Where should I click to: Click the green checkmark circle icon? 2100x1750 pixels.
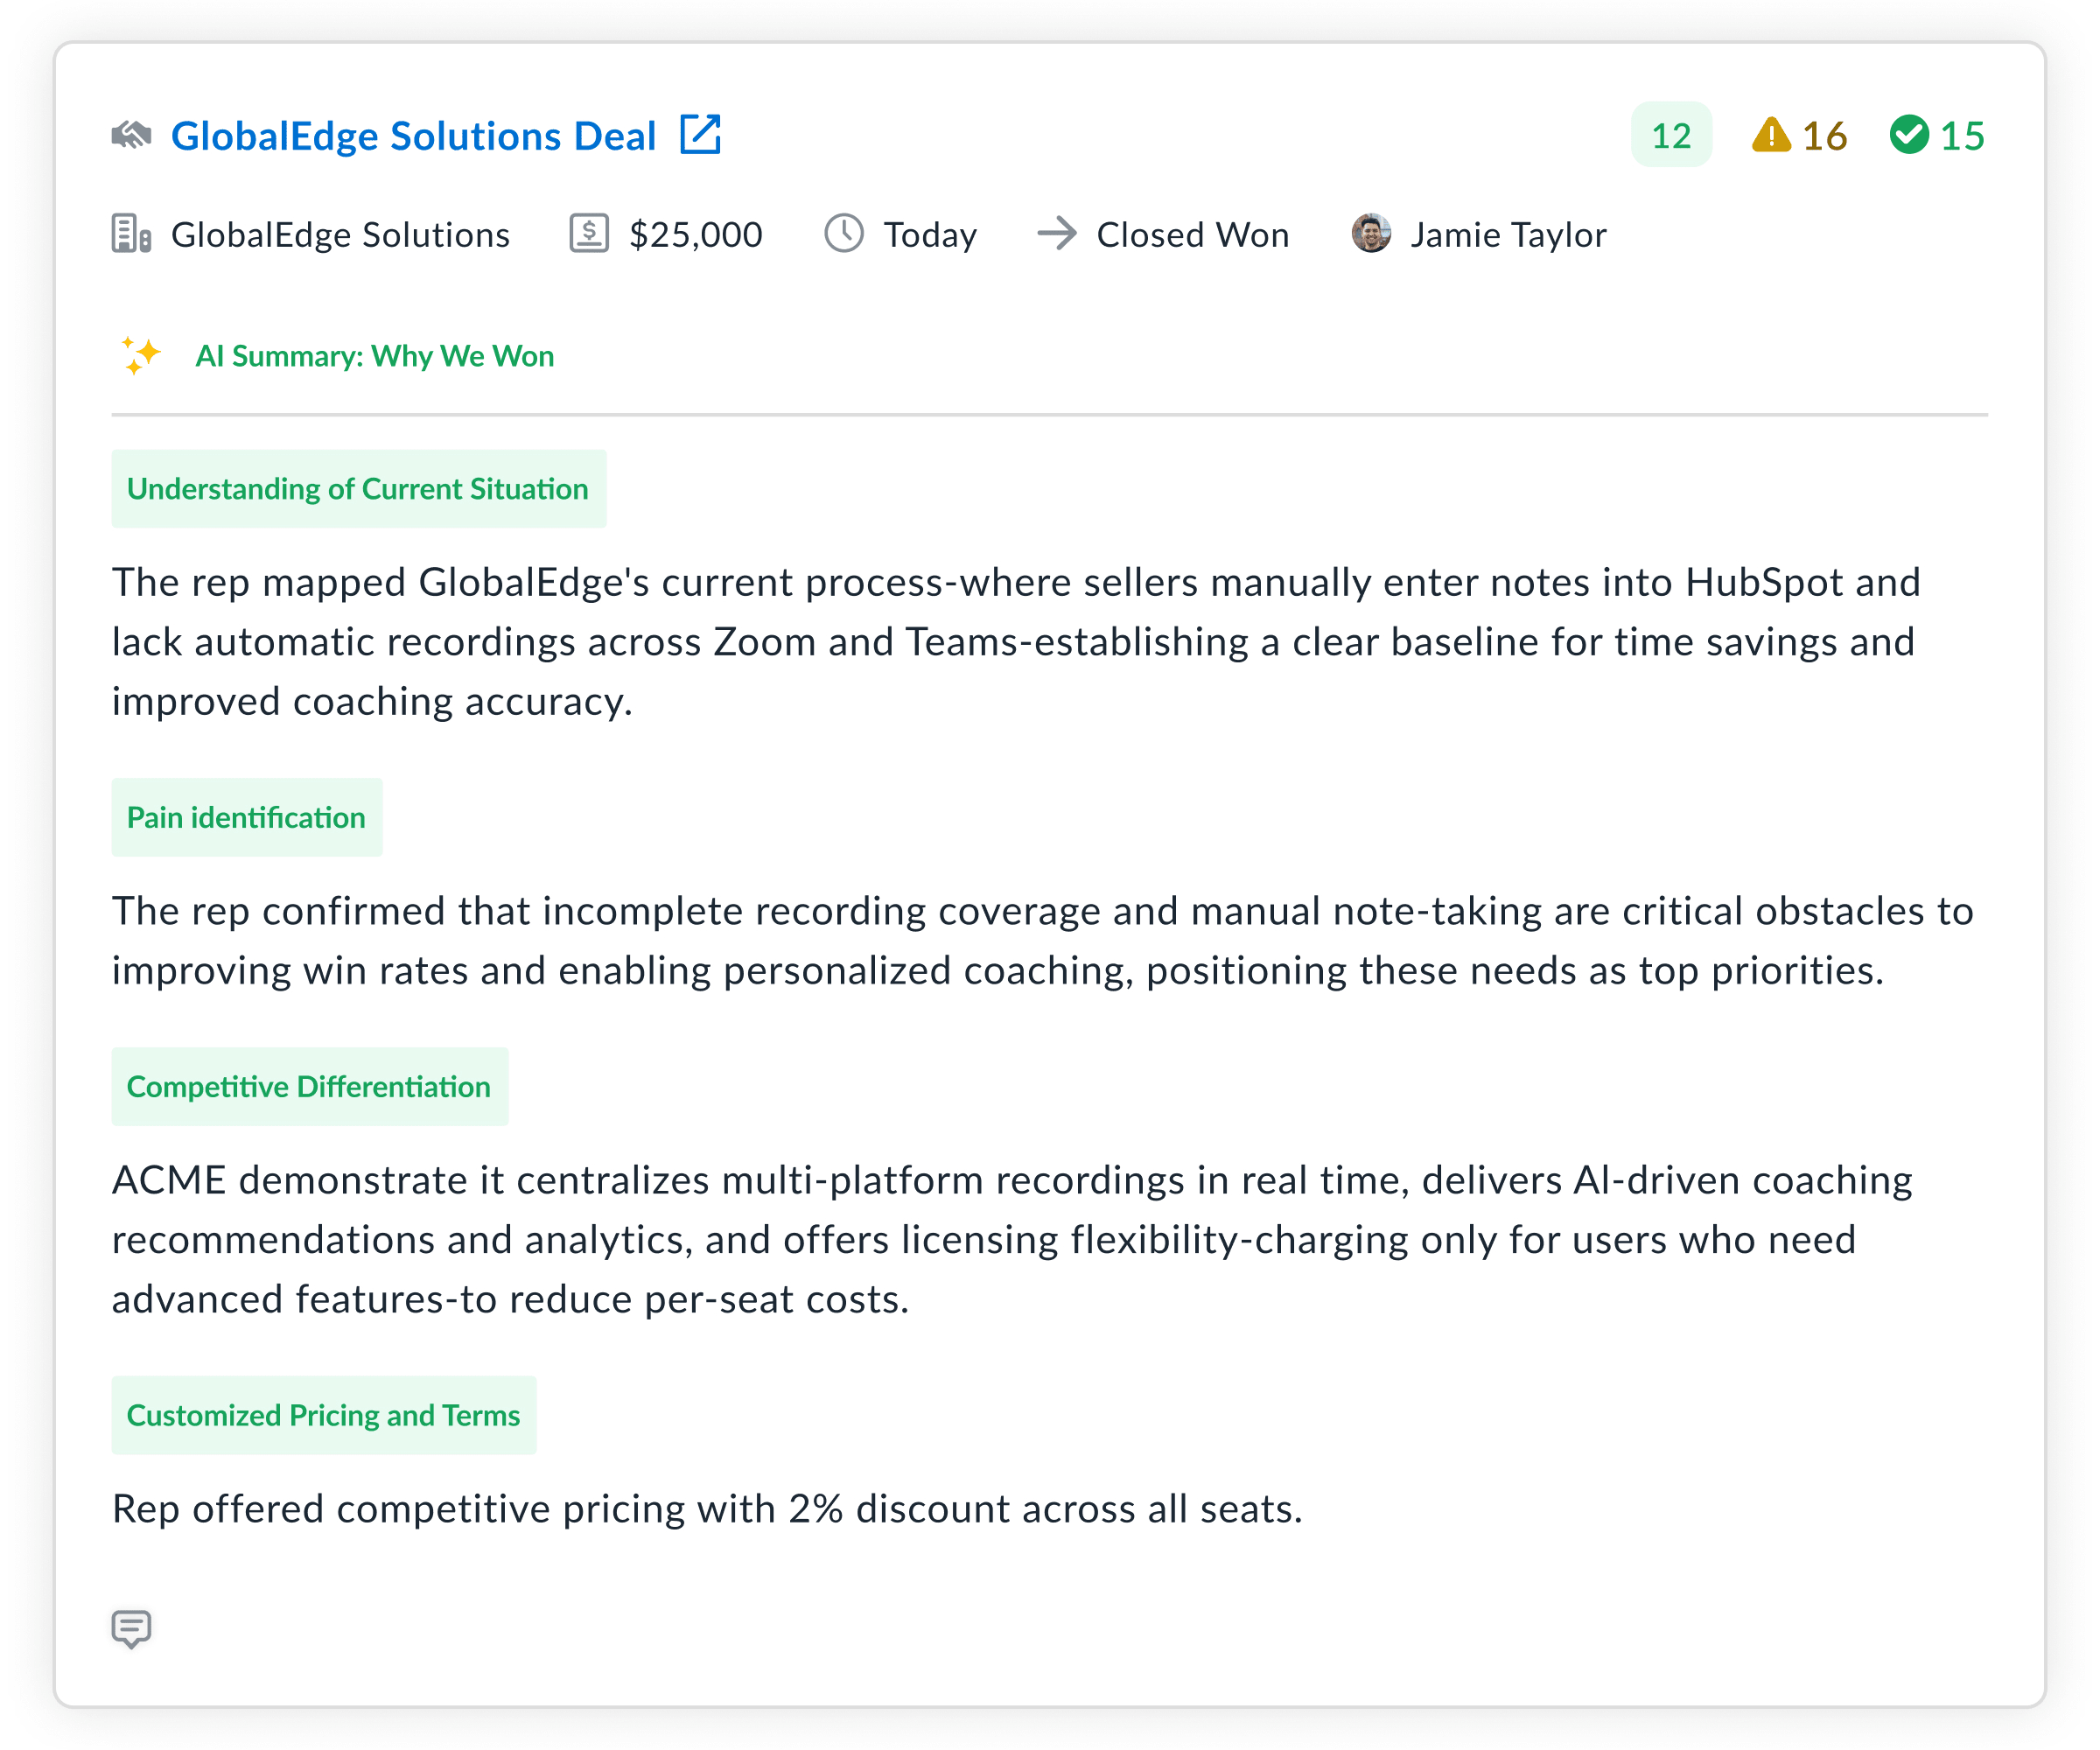pos(1909,135)
